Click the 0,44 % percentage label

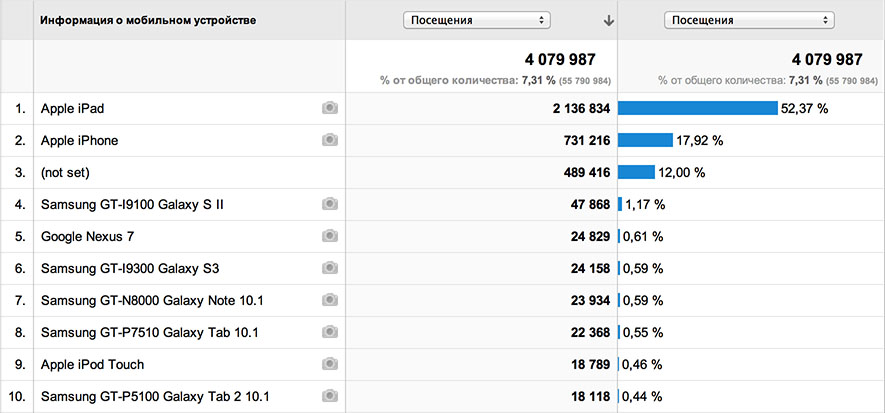pos(642,397)
